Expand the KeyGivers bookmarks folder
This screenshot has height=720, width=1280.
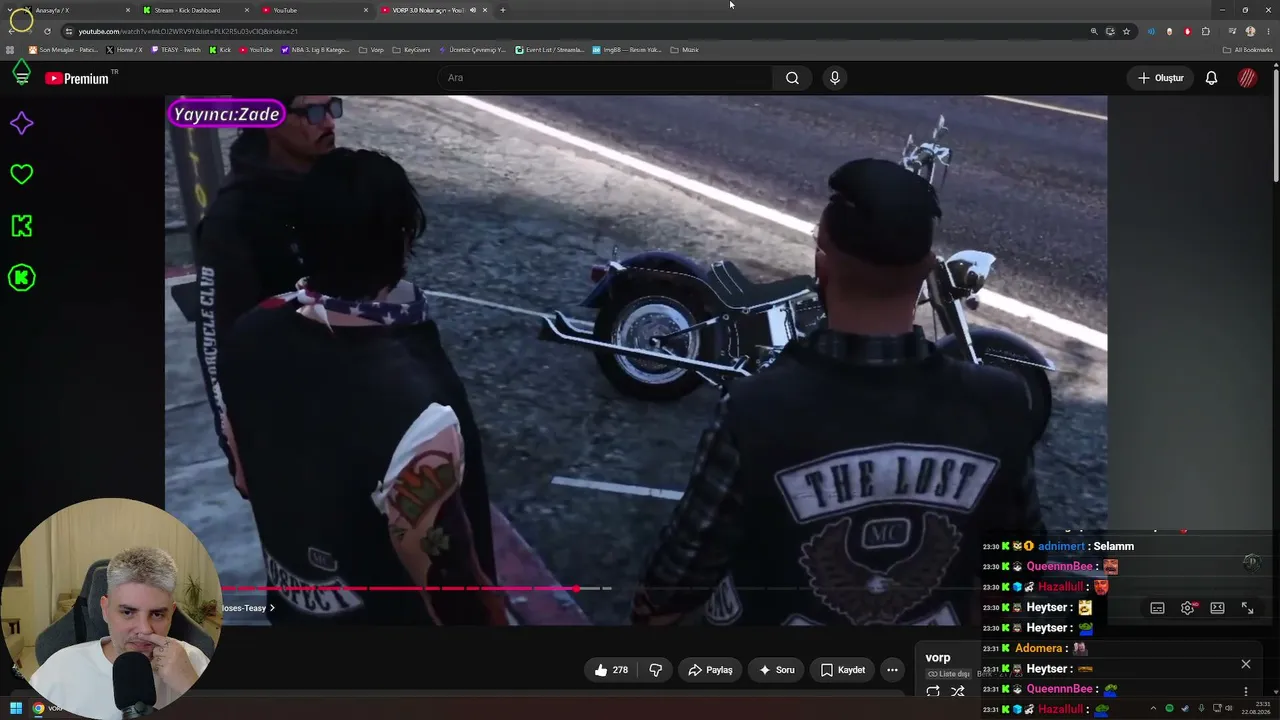click(x=411, y=50)
